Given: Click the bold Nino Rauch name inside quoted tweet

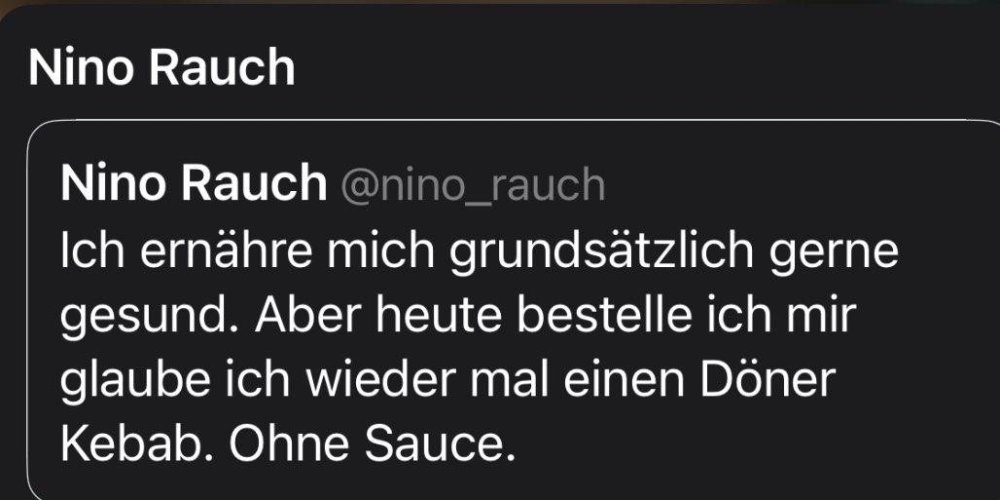Looking at the screenshot, I should click(193, 184).
